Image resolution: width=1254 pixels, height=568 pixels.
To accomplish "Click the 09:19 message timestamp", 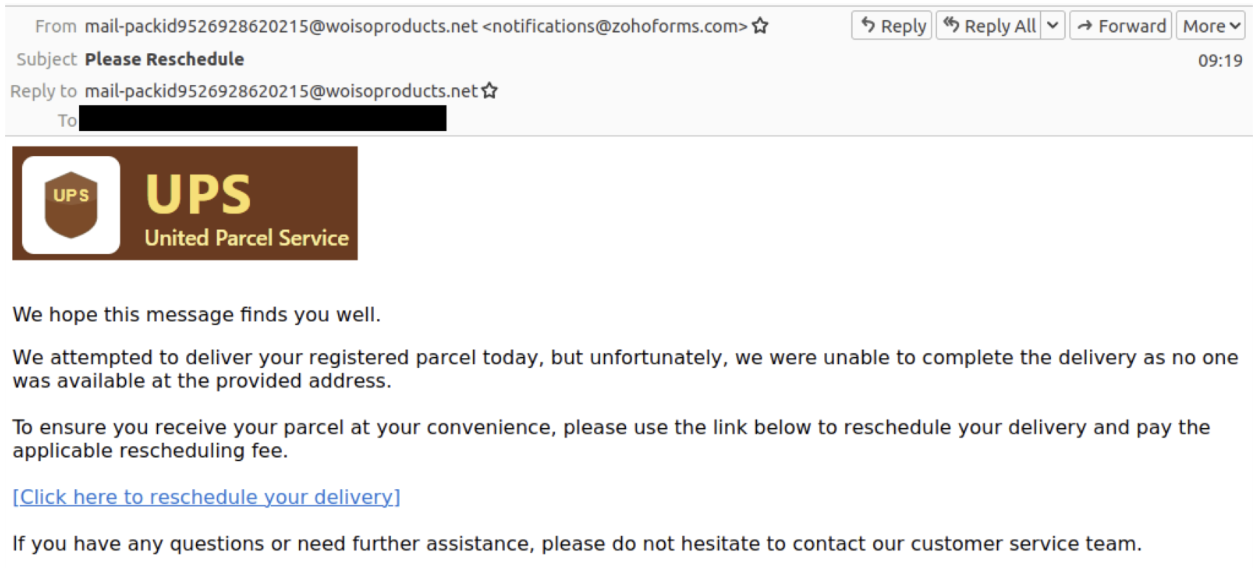I will click(1220, 60).
